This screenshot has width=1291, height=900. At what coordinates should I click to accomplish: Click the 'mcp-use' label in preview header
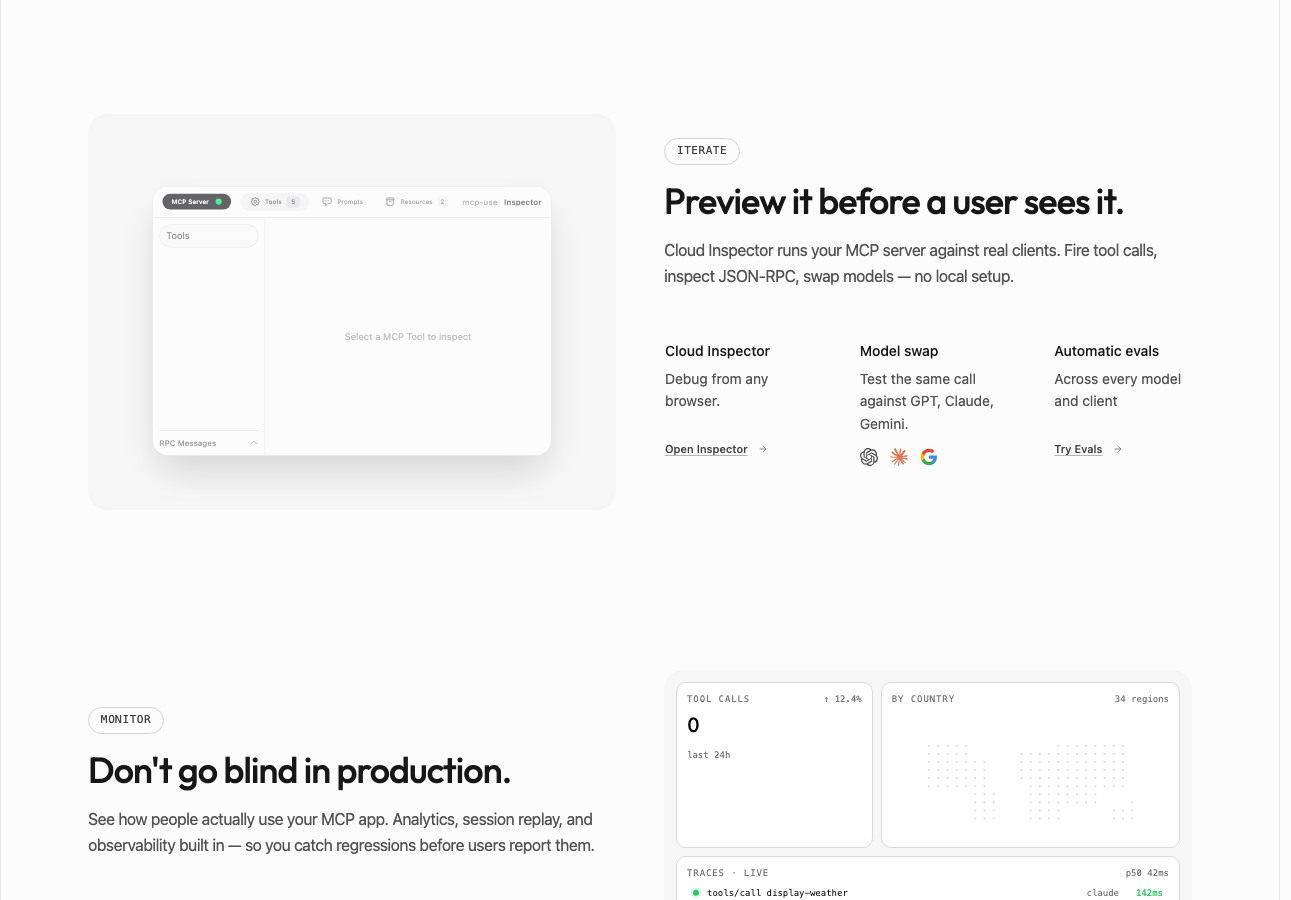[480, 202]
